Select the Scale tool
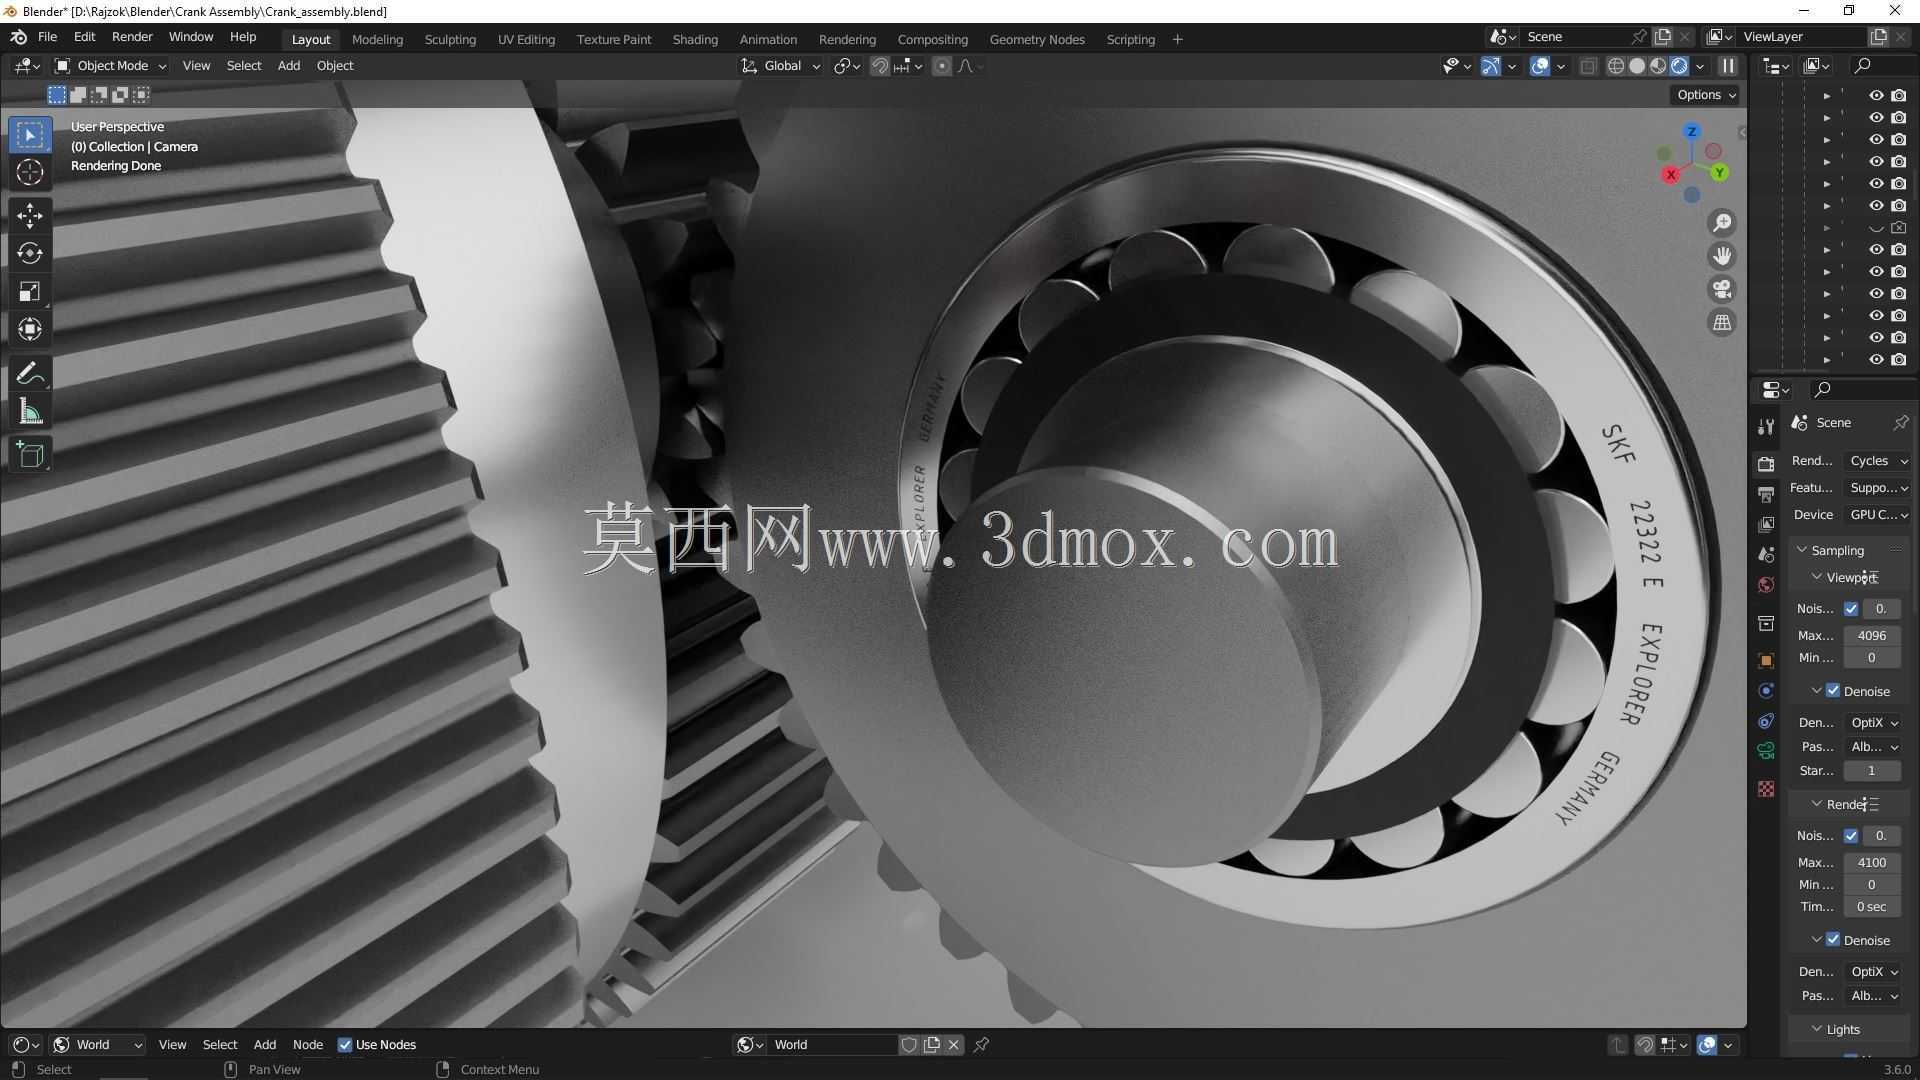The width and height of the screenshot is (1920, 1080). (x=30, y=291)
